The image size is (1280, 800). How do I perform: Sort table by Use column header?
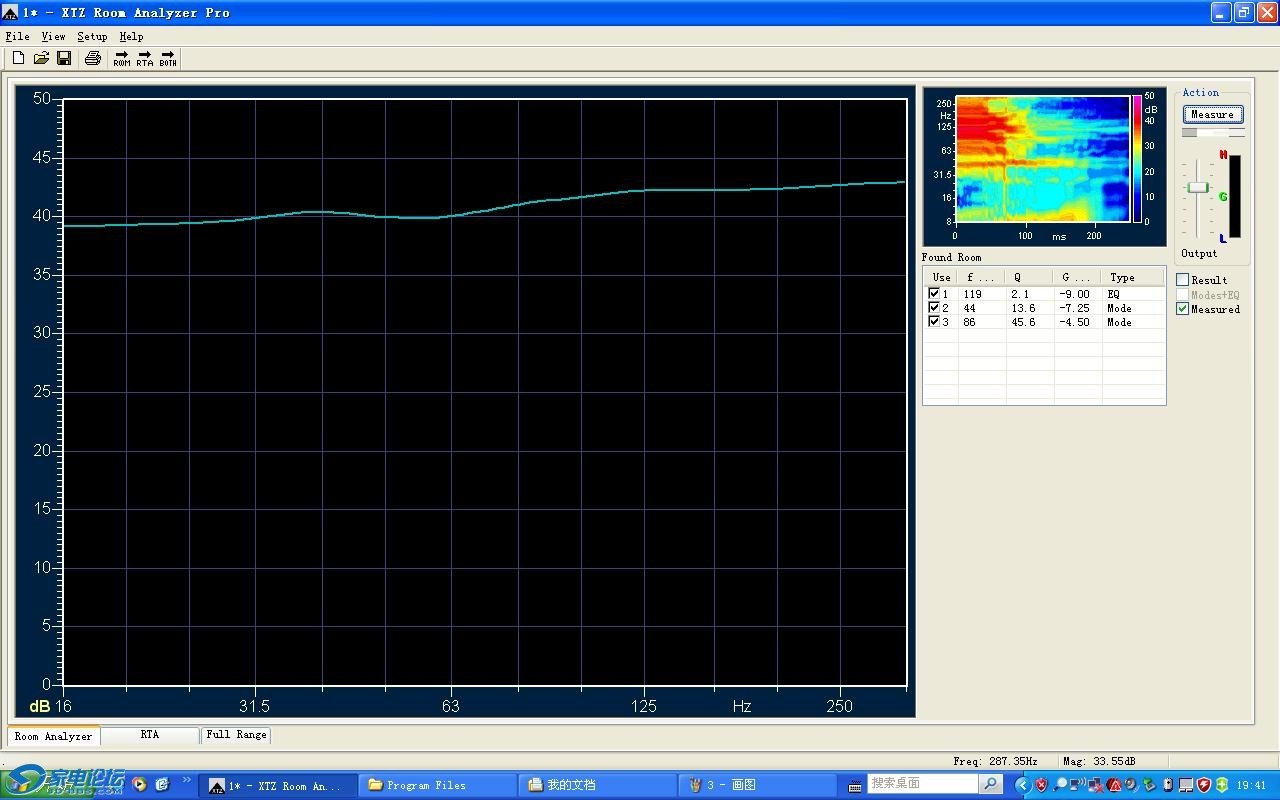tap(941, 277)
